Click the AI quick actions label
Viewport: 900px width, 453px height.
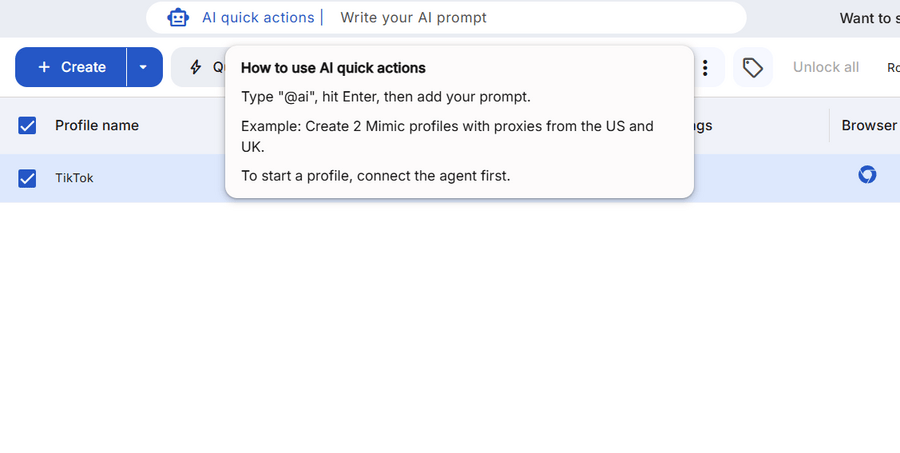[257, 17]
